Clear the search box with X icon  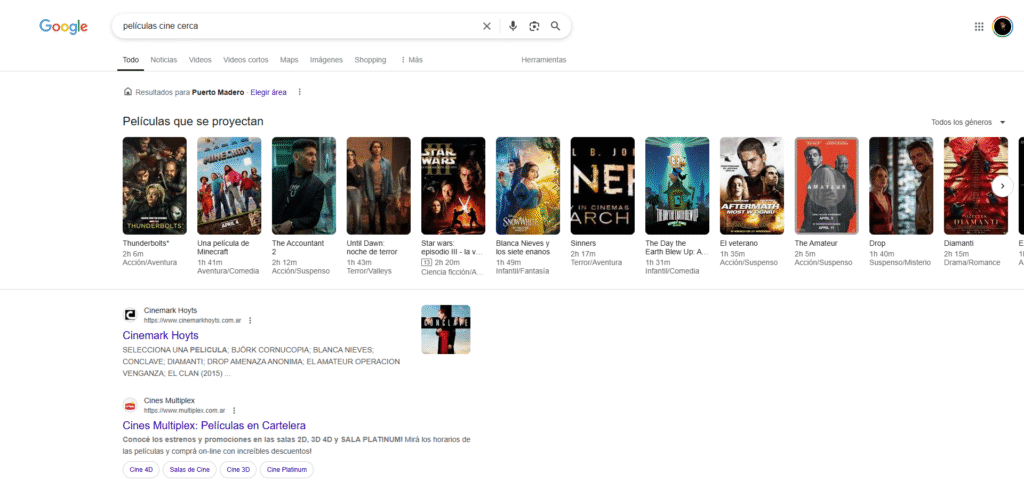pos(487,26)
